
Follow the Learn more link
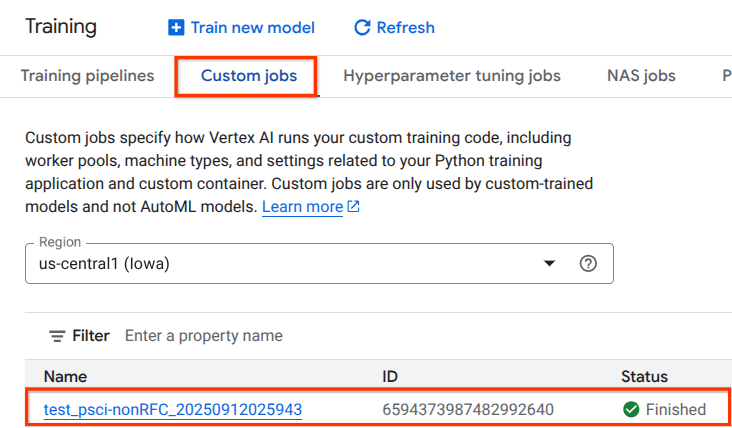[x=302, y=207]
